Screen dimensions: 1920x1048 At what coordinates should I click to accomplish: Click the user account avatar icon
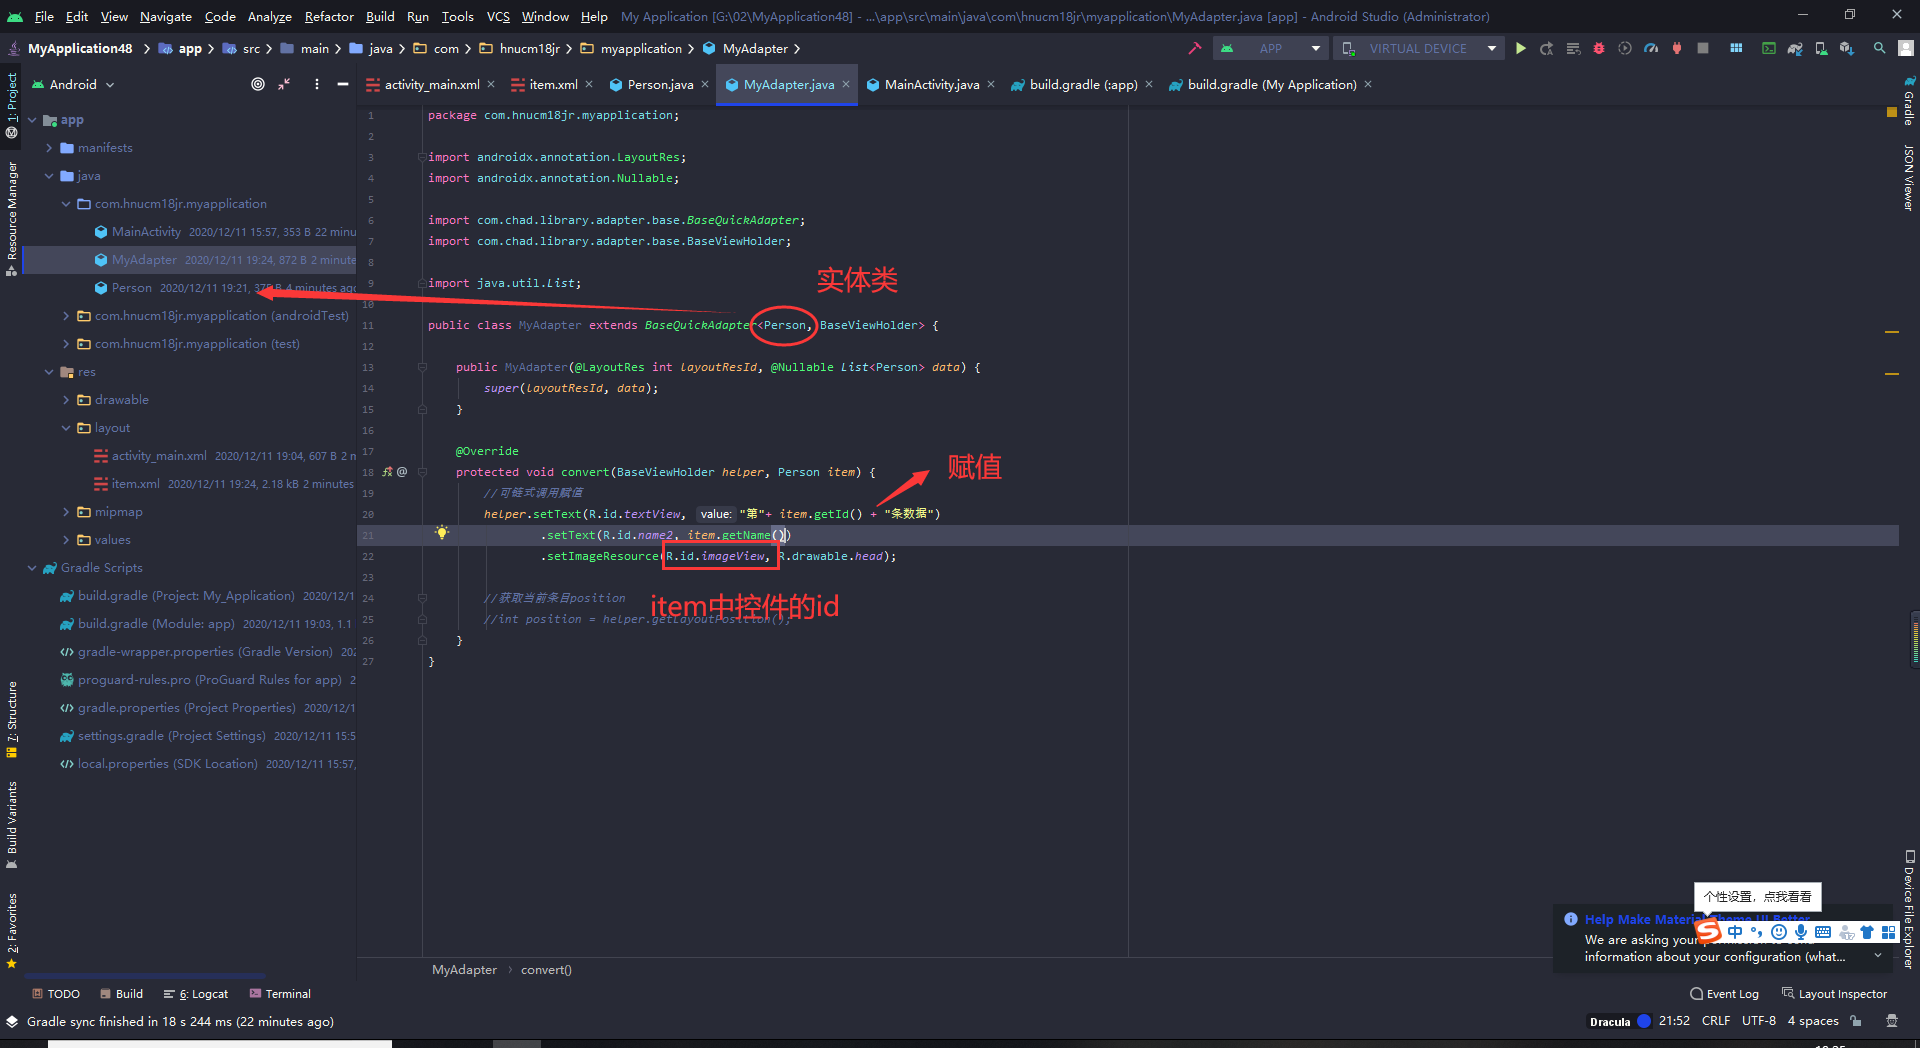pyautogui.click(x=1906, y=48)
